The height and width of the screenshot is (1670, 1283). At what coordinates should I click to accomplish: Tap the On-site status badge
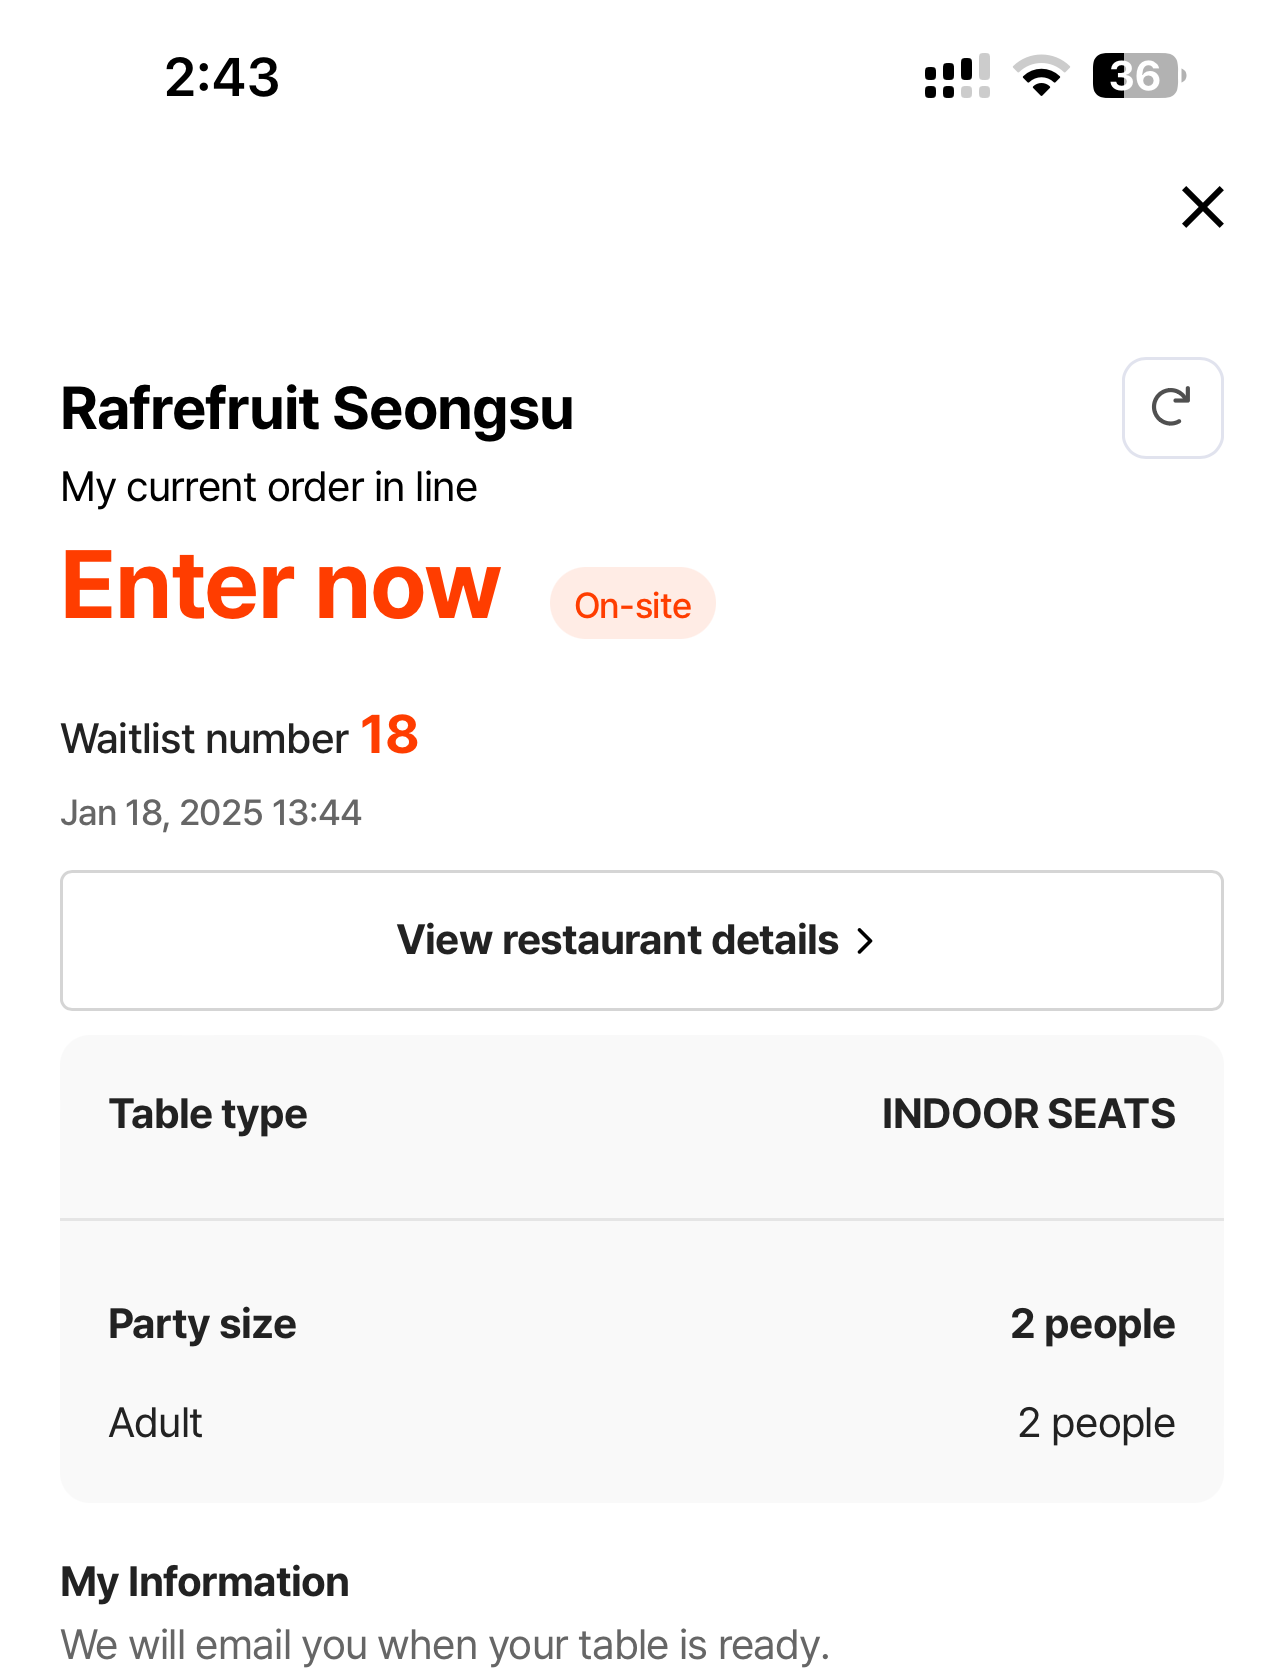pyautogui.click(x=632, y=604)
